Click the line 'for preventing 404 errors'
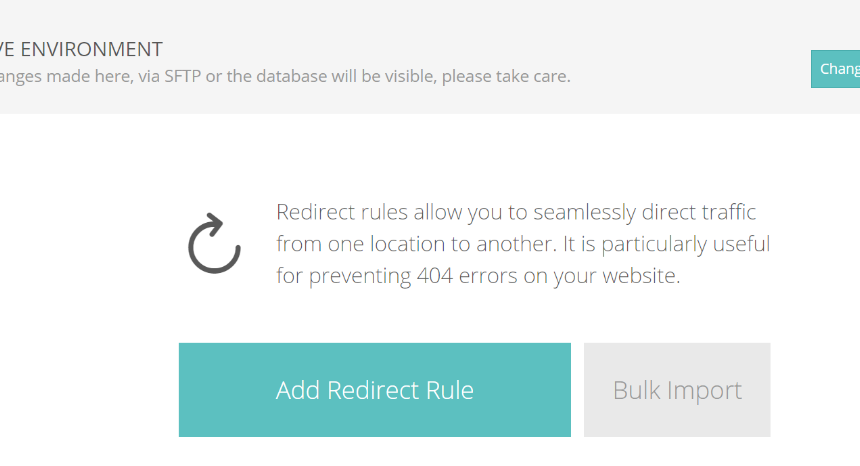The height and width of the screenshot is (466, 860). point(478,276)
